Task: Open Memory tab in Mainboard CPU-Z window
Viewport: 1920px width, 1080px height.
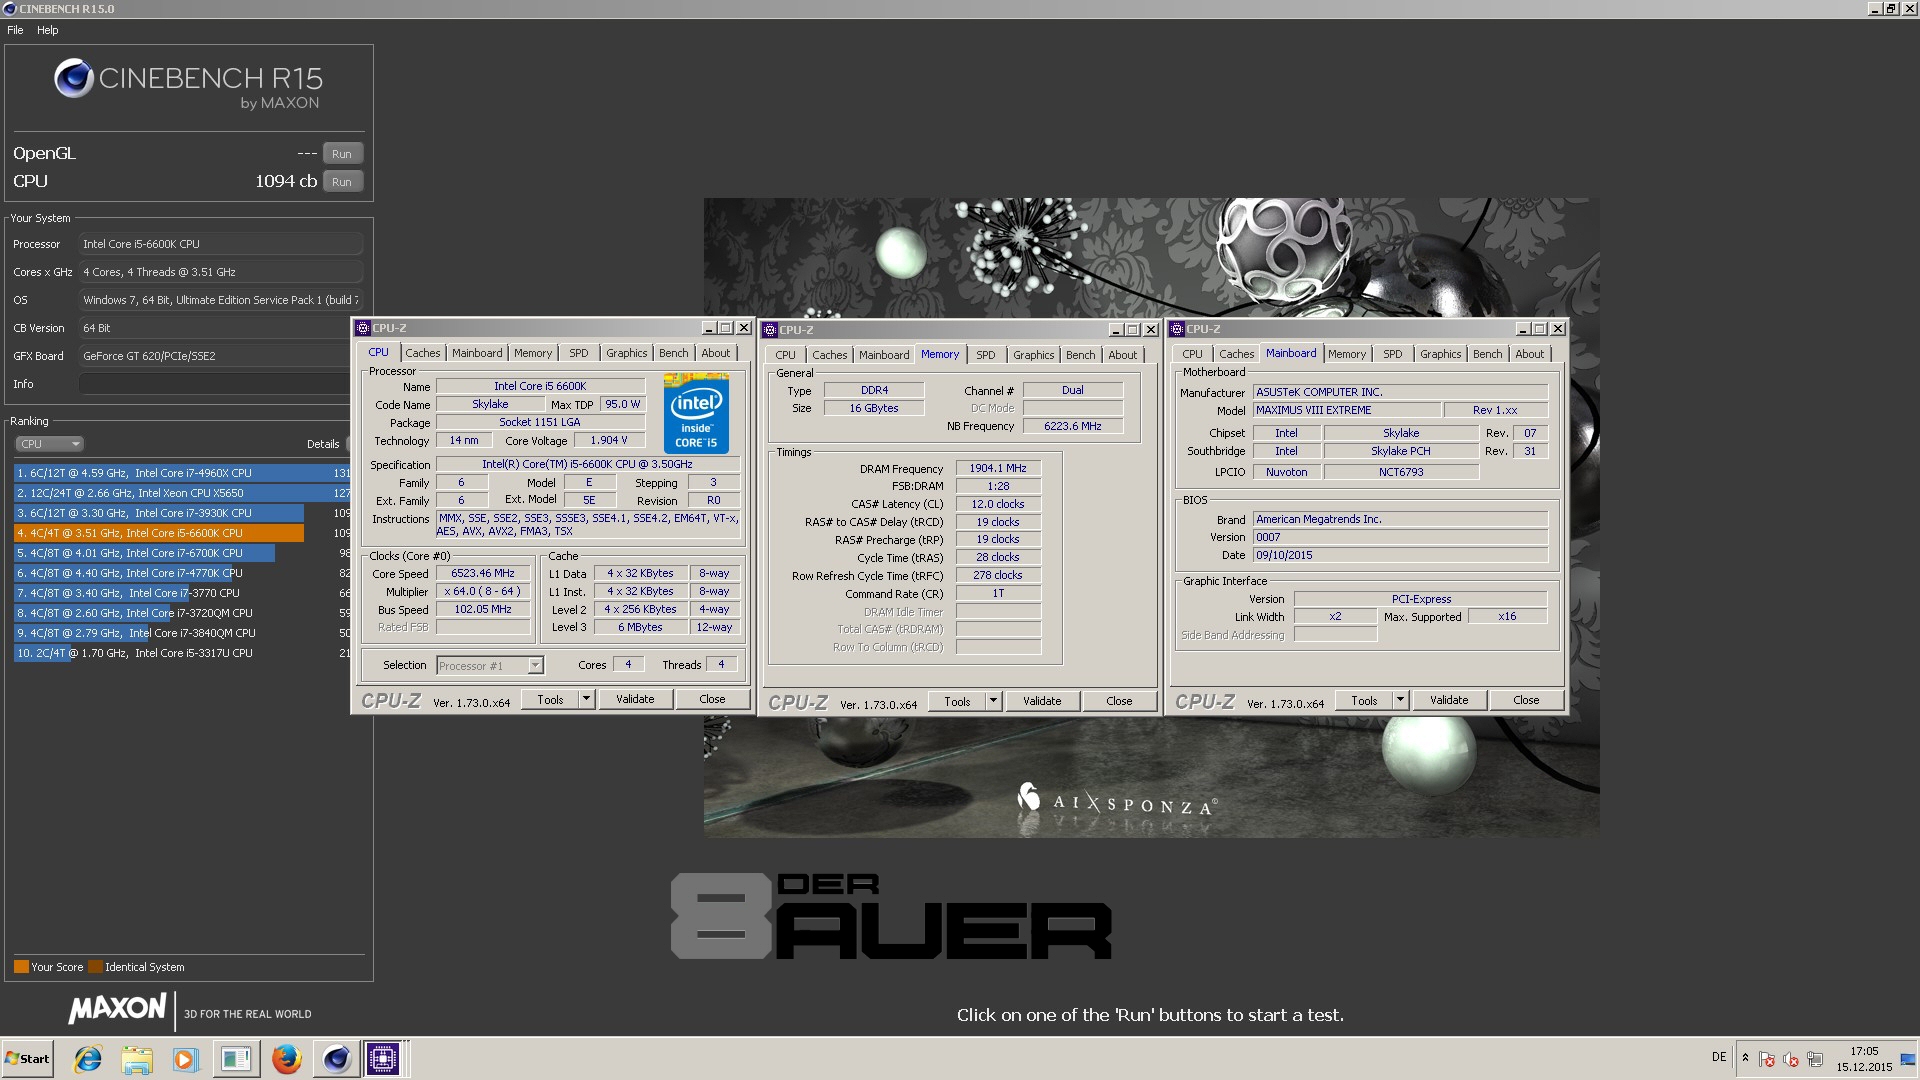Action: [x=1347, y=354]
